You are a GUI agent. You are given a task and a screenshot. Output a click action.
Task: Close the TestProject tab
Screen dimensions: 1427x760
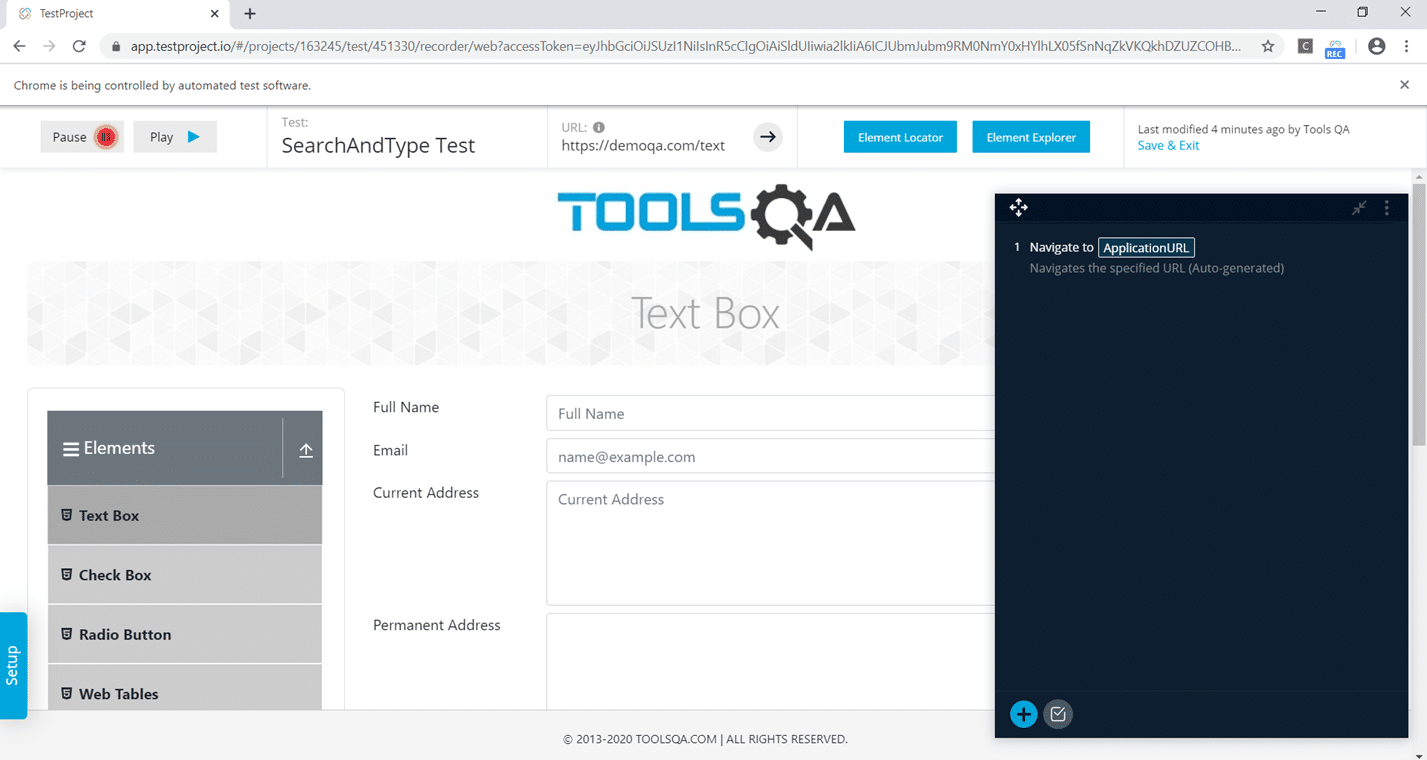215,14
